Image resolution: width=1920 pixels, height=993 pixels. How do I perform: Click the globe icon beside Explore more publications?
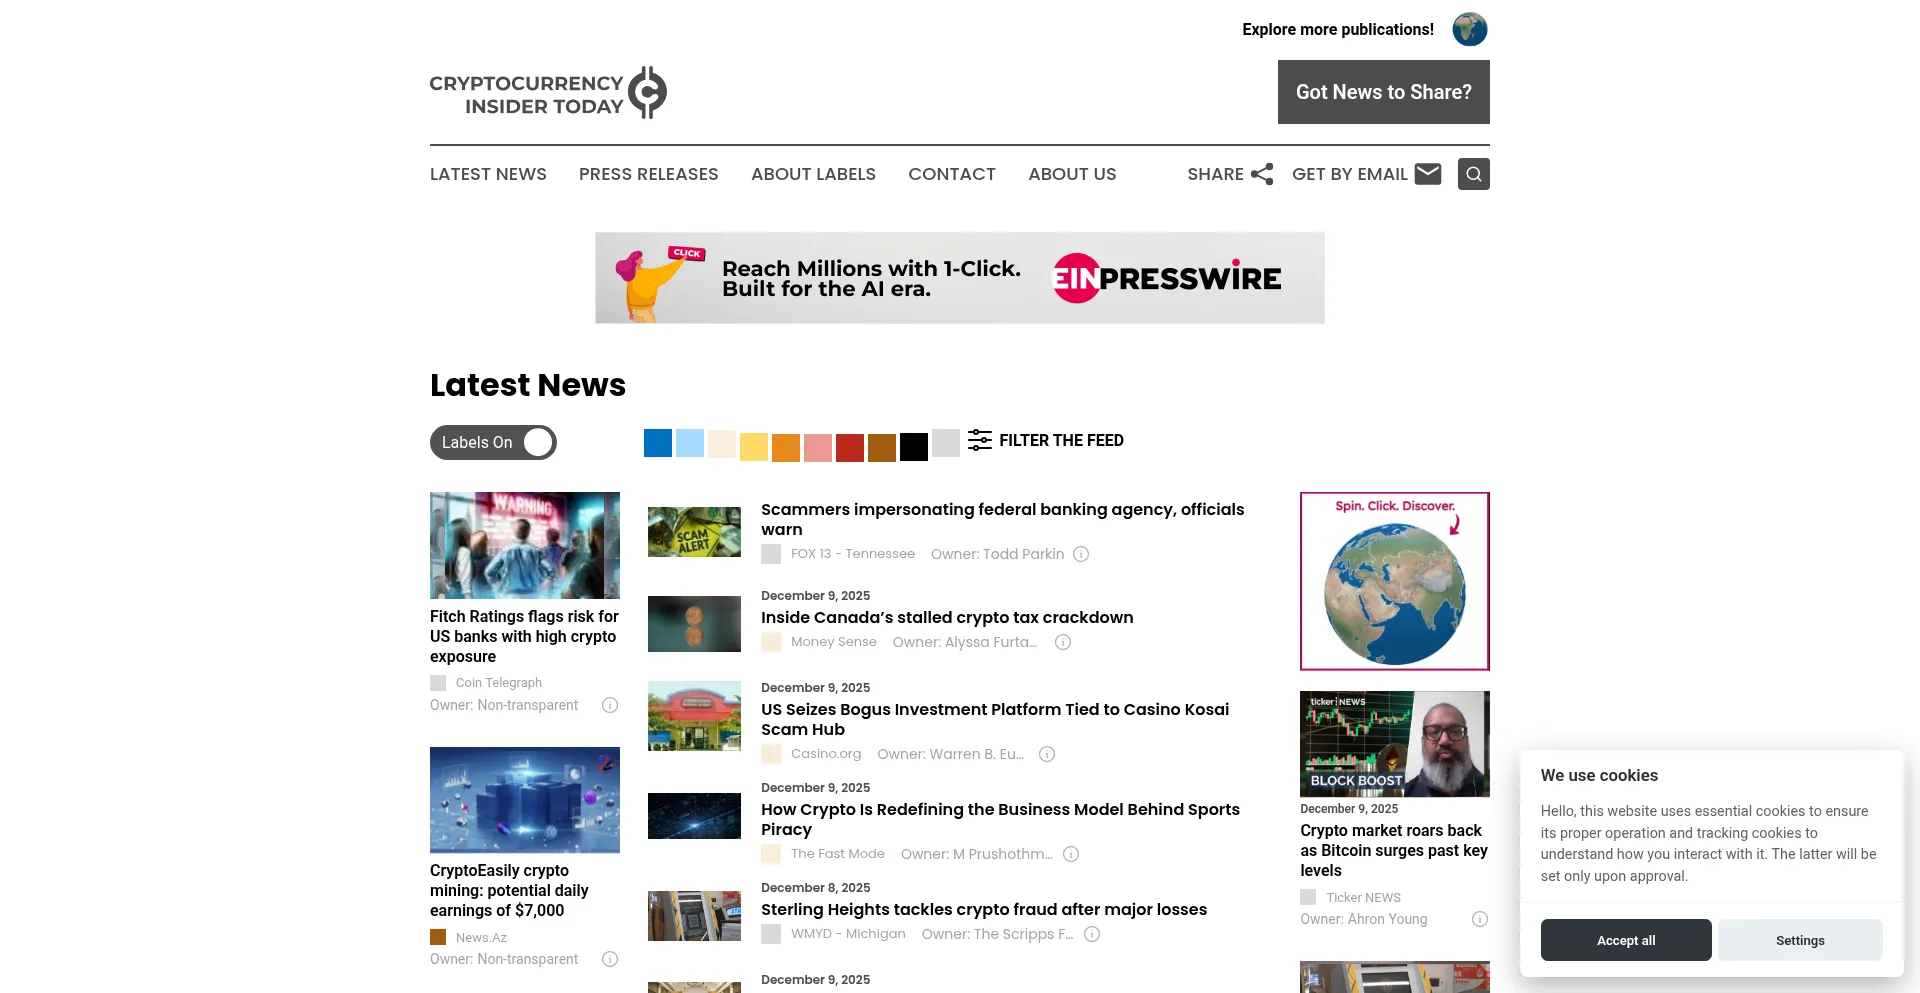point(1469,29)
